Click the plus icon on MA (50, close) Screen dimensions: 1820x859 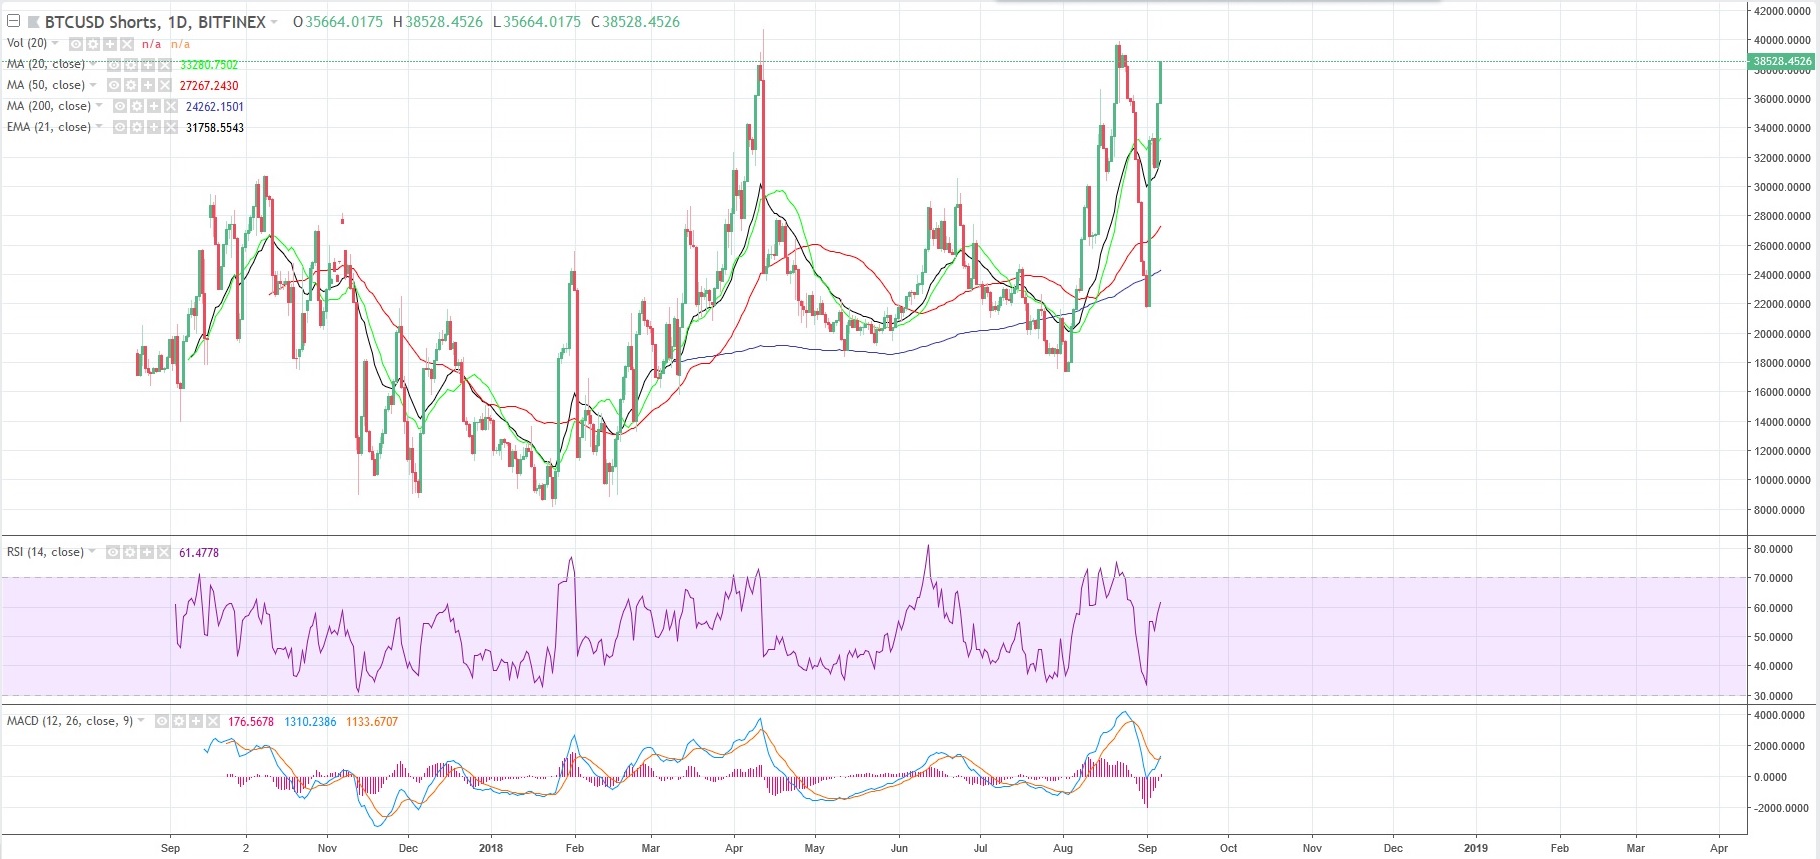point(148,85)
